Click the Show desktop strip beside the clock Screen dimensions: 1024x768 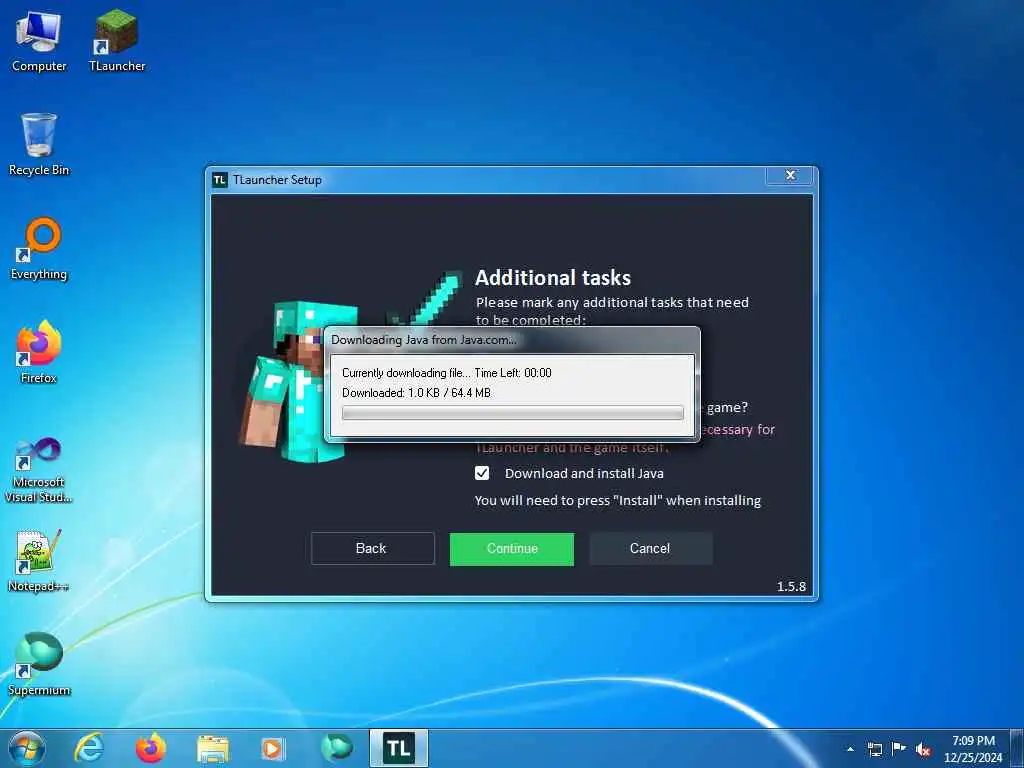click(1017, 749)
